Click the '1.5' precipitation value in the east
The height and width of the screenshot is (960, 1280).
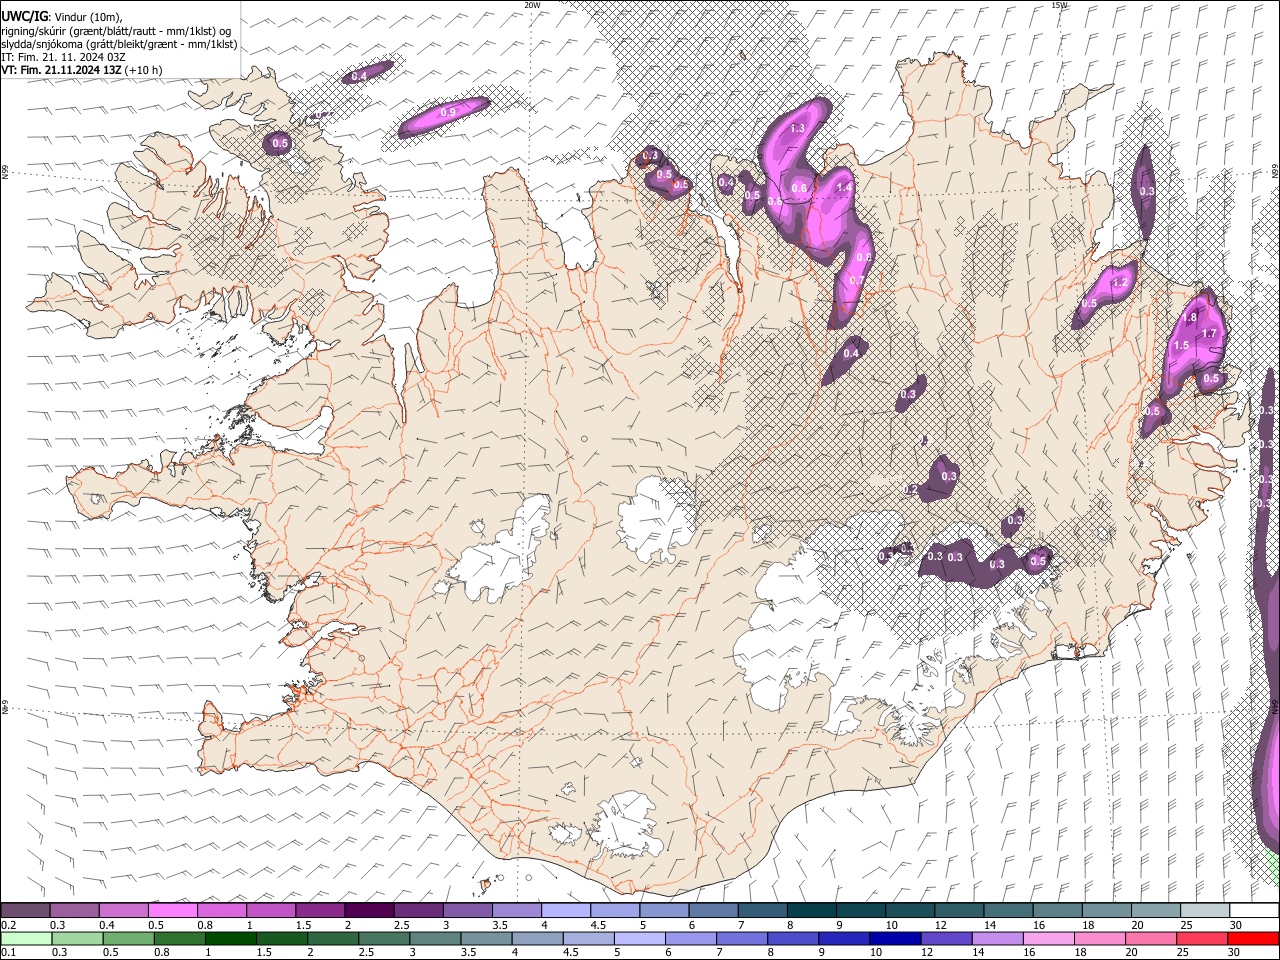[x=1181, y=345]
